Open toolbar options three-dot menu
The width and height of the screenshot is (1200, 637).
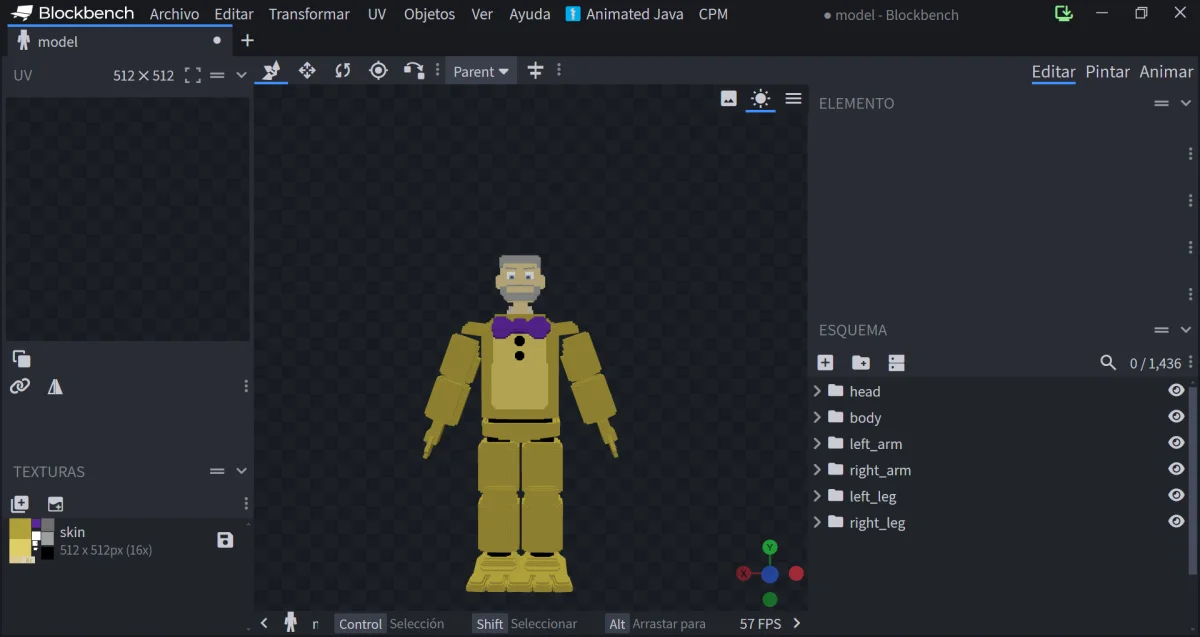point(559,70)
